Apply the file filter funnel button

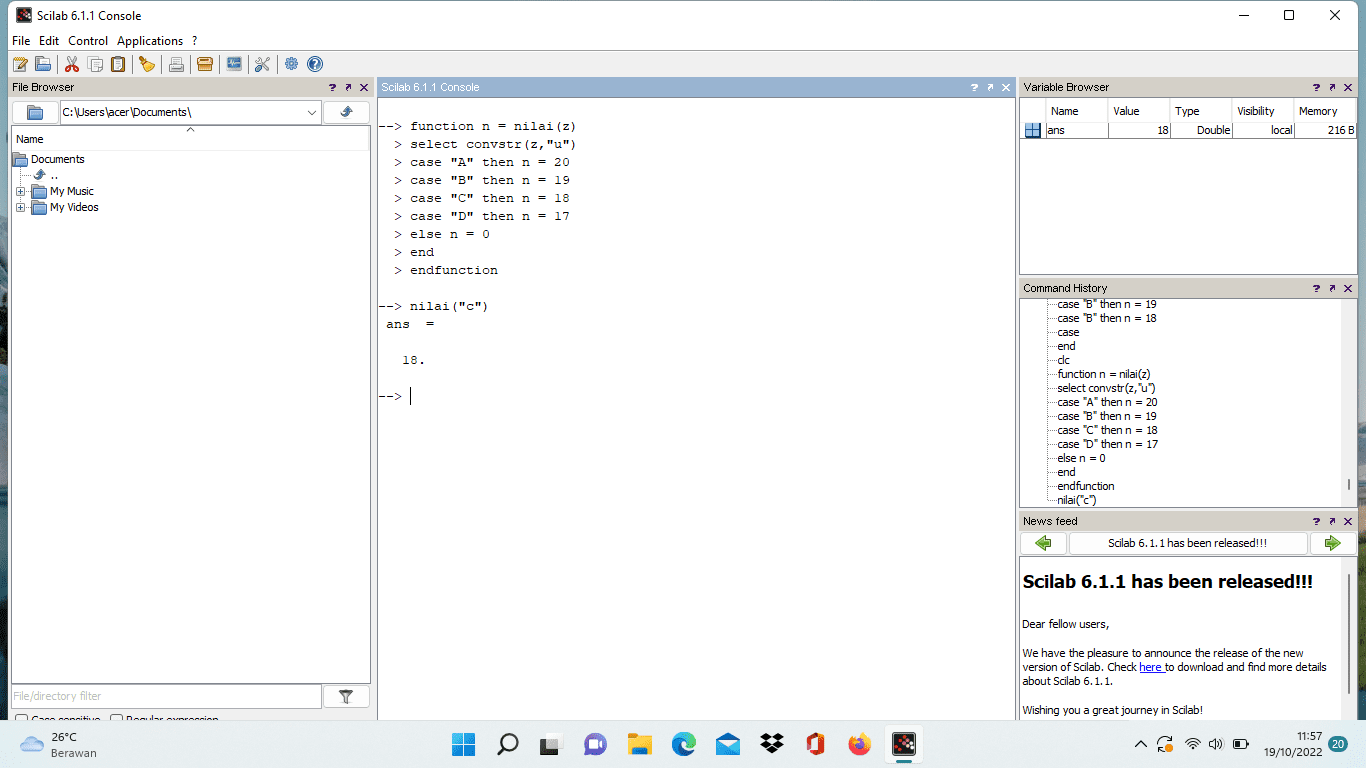click(346, 696)
